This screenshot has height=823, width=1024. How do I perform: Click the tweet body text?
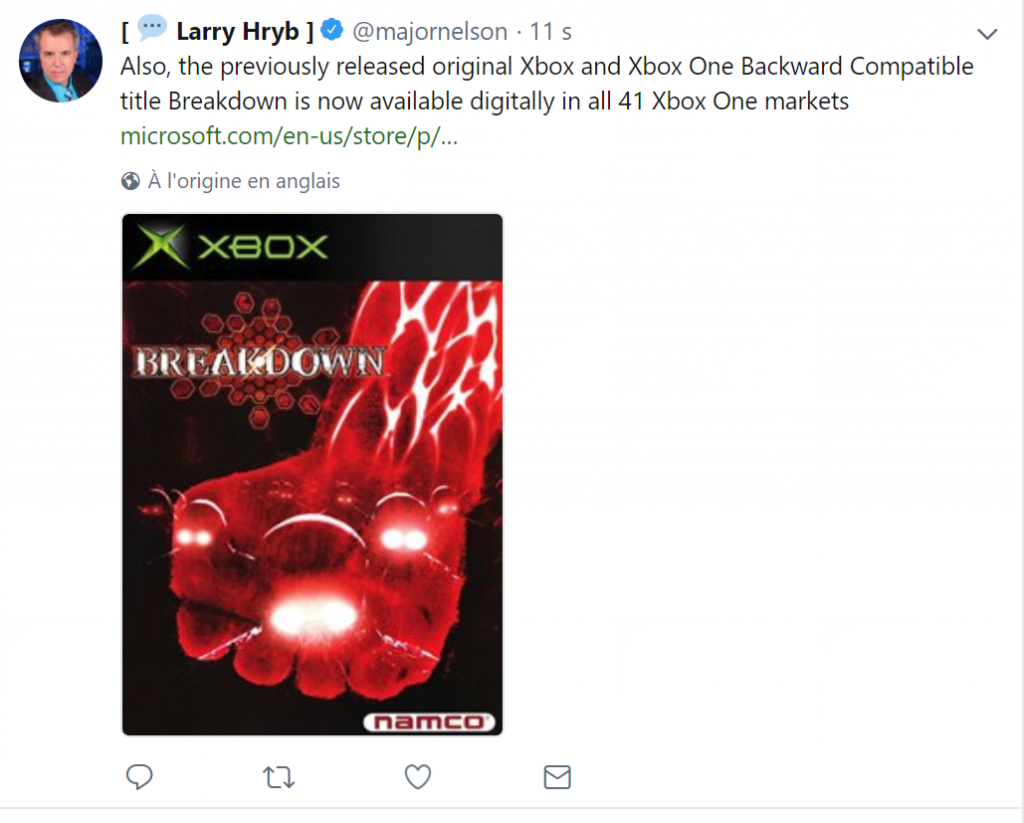click(547, 84)
